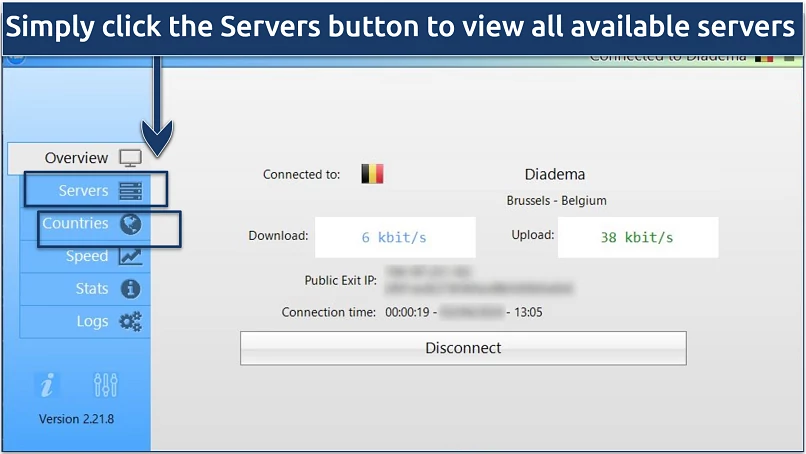The image size is (806, 454).
Task: Click the Overview monitor icon
Action: pyautogui.click(x=131, y=158)
